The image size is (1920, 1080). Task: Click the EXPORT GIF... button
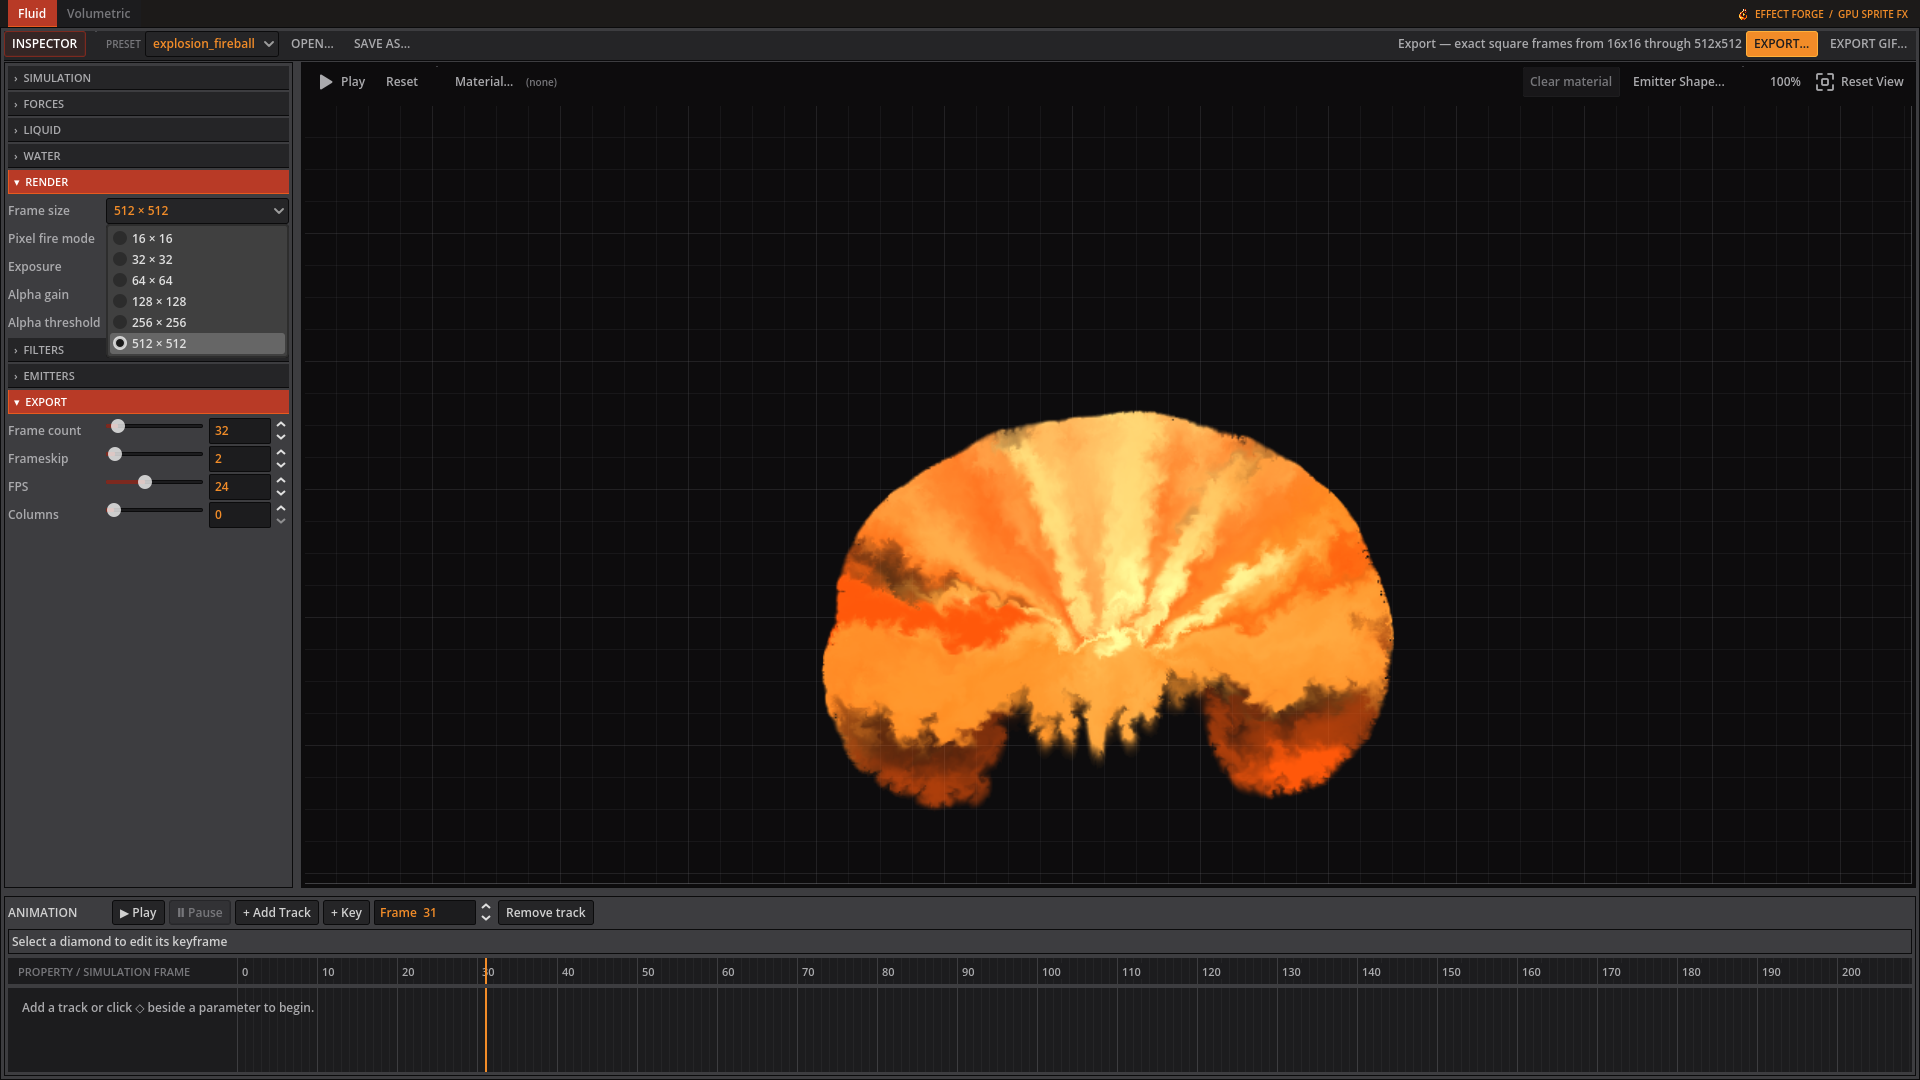coord(1868,44)
